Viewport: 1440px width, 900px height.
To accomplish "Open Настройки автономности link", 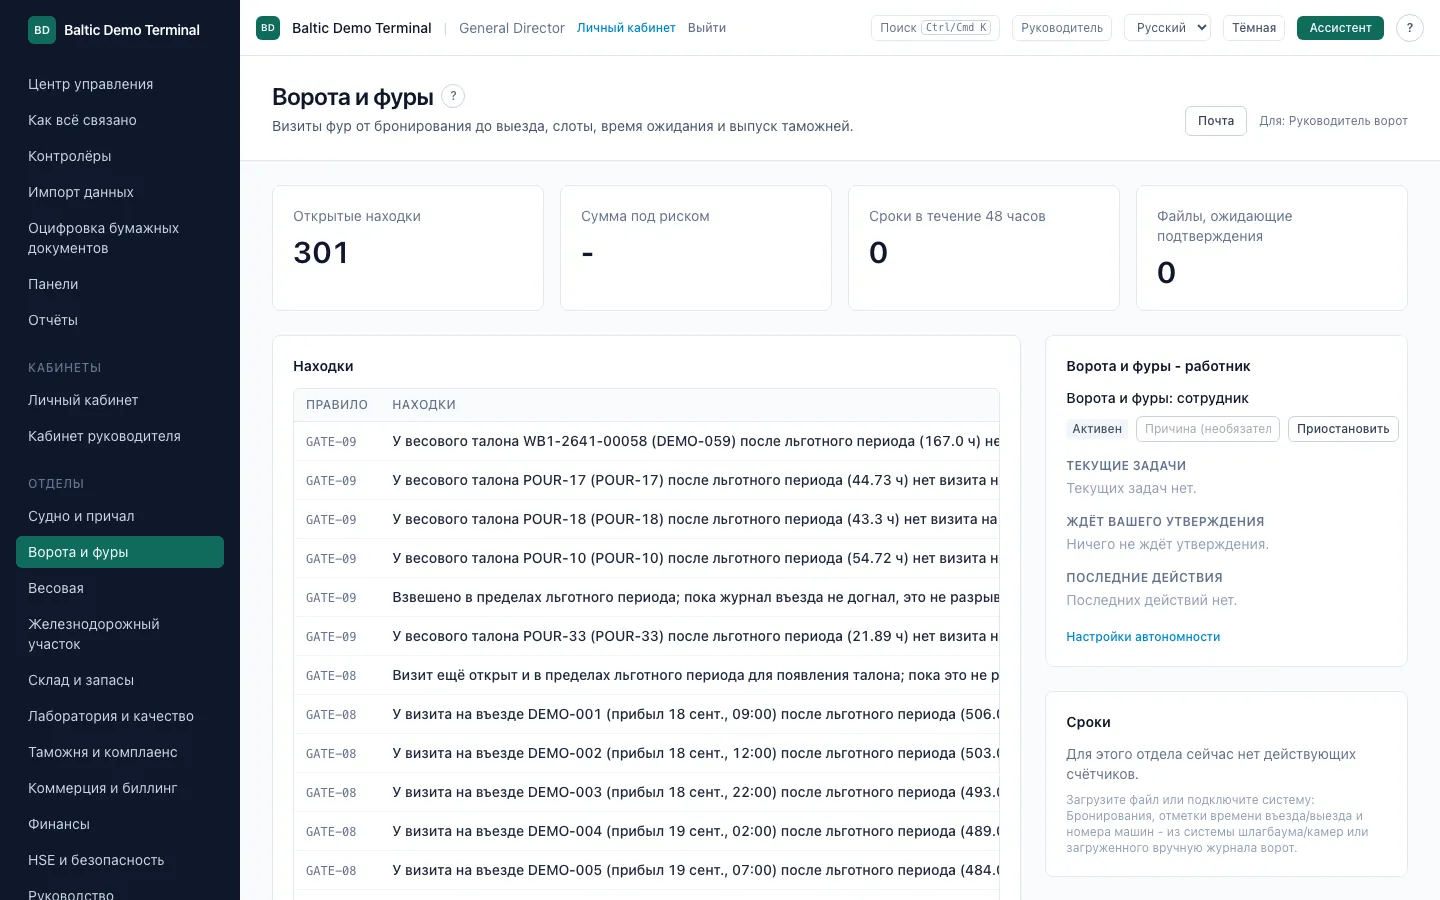I will pos(1143,637).
